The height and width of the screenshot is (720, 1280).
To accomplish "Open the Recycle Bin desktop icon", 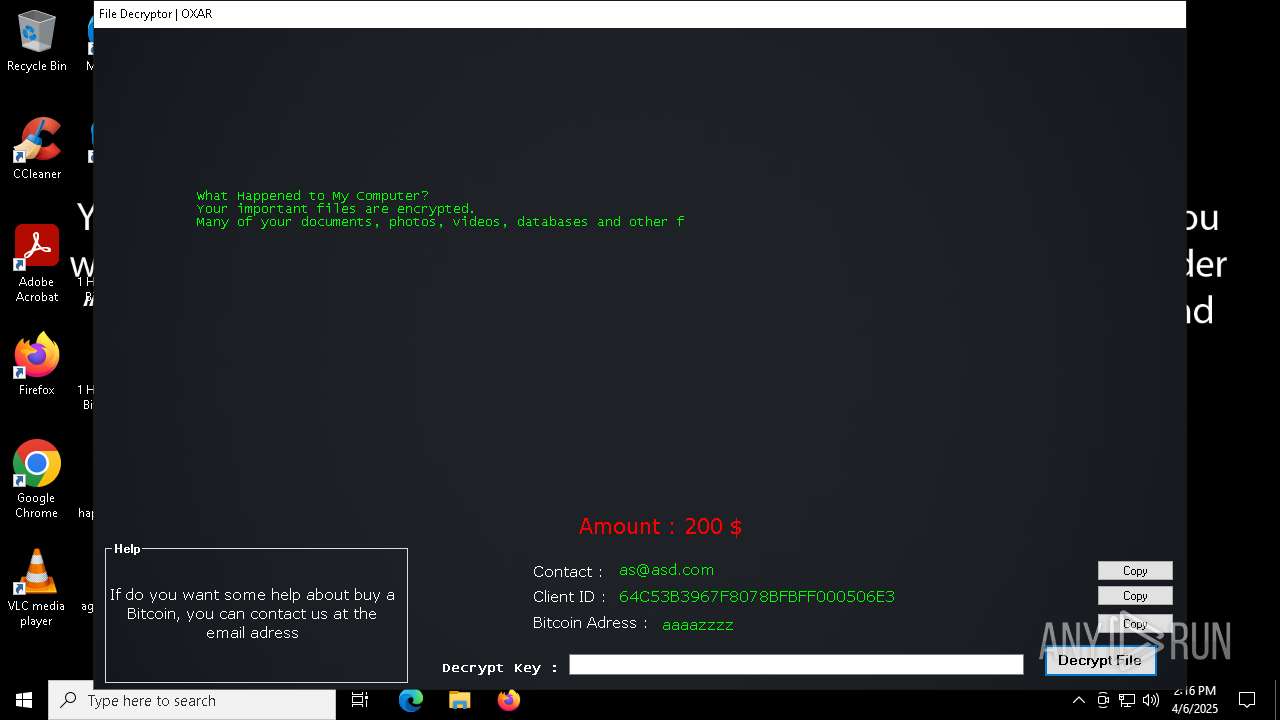I will coord(37,42).
